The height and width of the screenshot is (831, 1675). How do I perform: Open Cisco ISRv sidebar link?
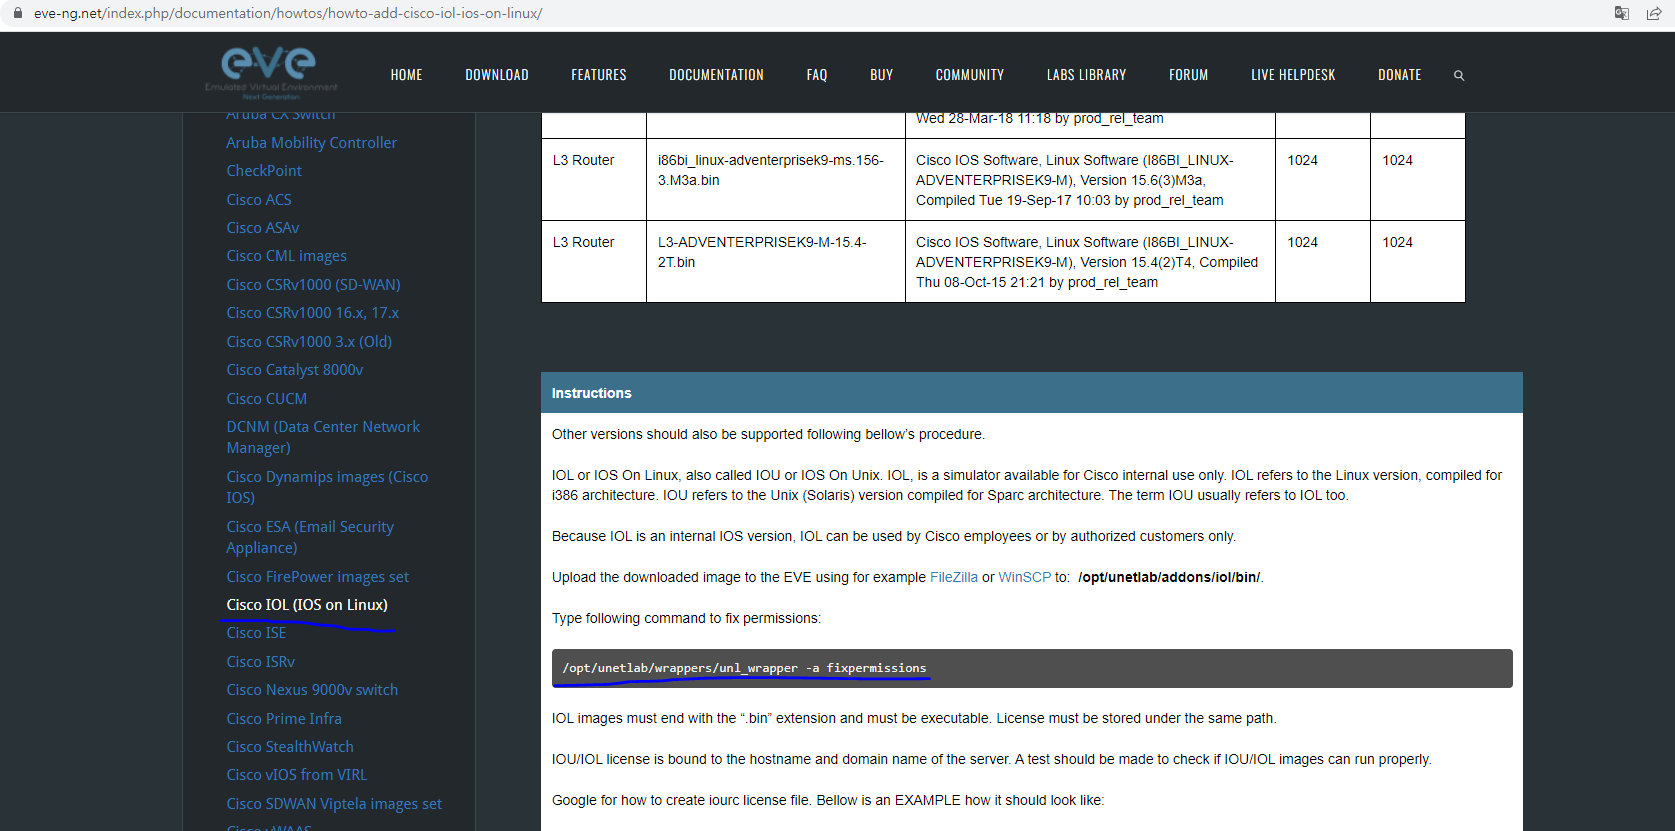click(x=260, y=662)
